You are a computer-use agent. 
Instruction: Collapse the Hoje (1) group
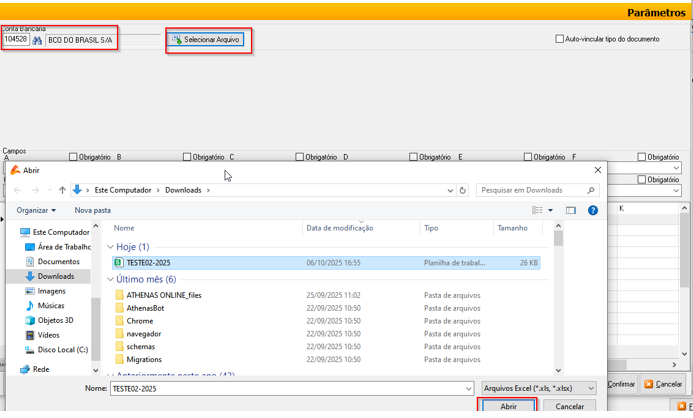(x=111, y=247)
